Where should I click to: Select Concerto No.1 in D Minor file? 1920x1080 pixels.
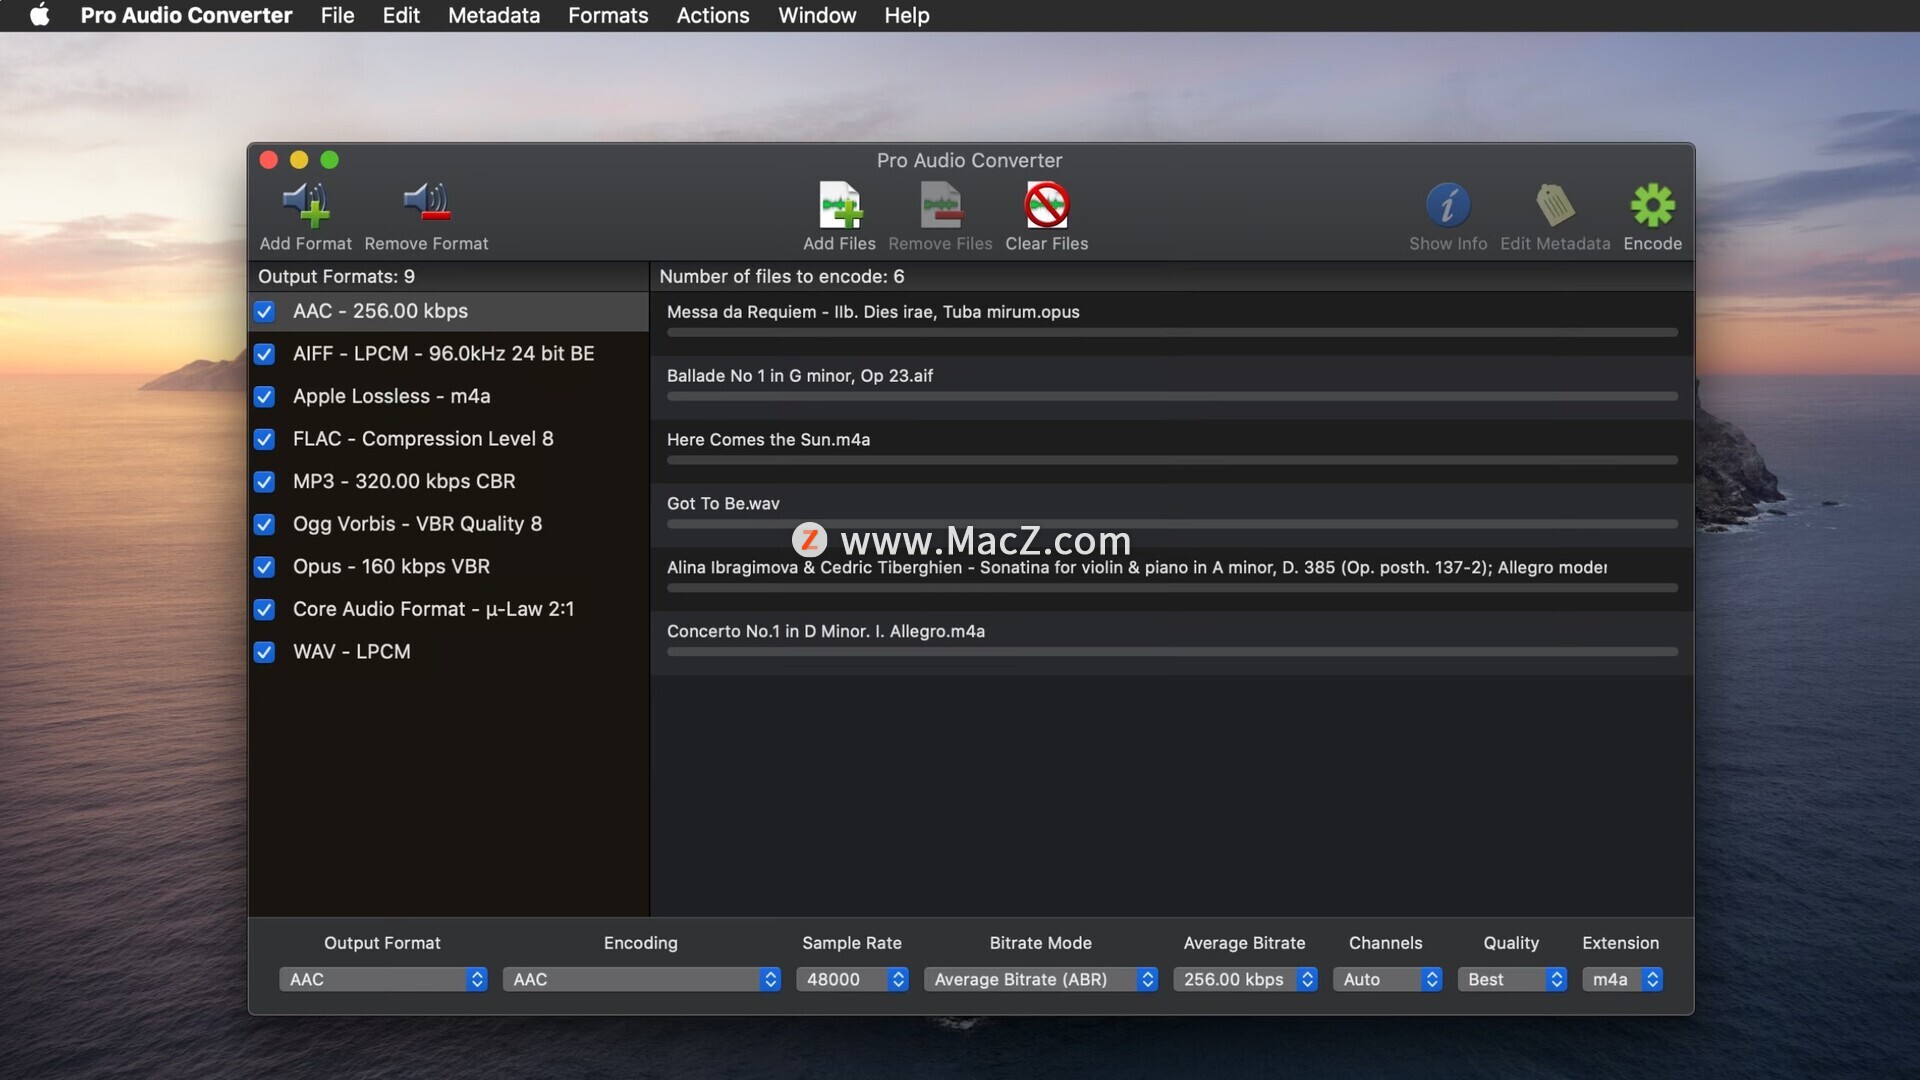point(1172,642)
